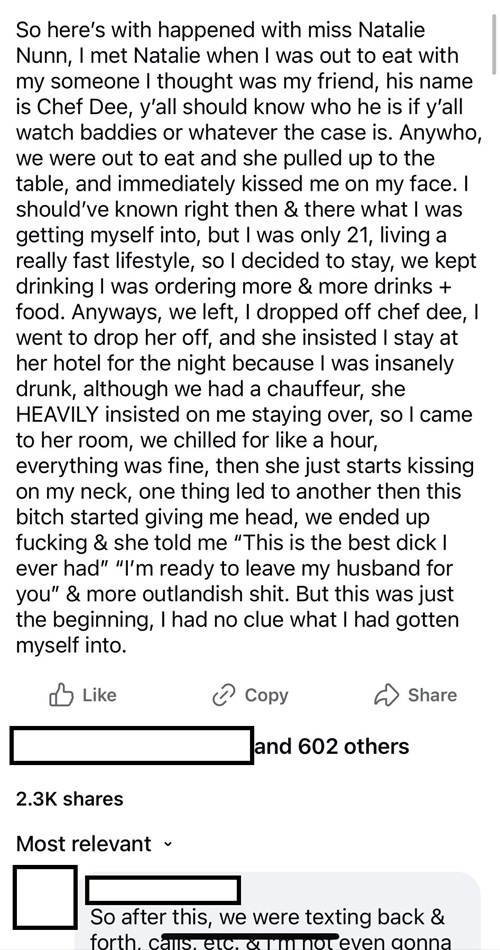Click the arrow Share icon
Viewport: 500px width, 950px height.
(x=387, y=695)
